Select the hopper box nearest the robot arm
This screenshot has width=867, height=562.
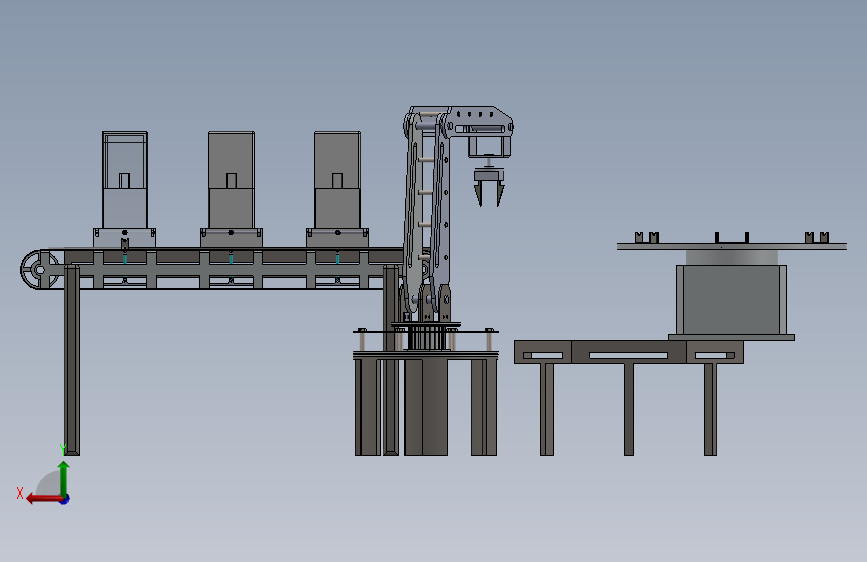coord(337,180)
